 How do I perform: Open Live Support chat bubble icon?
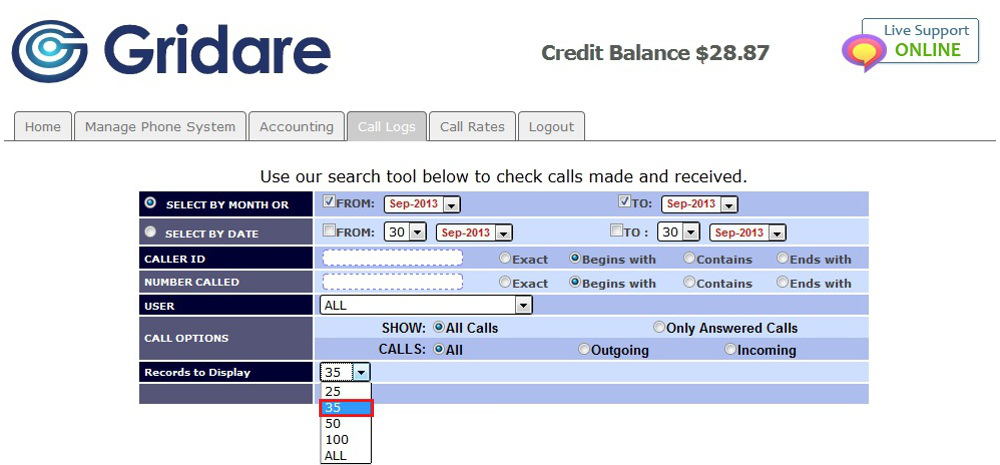(864, 52)
